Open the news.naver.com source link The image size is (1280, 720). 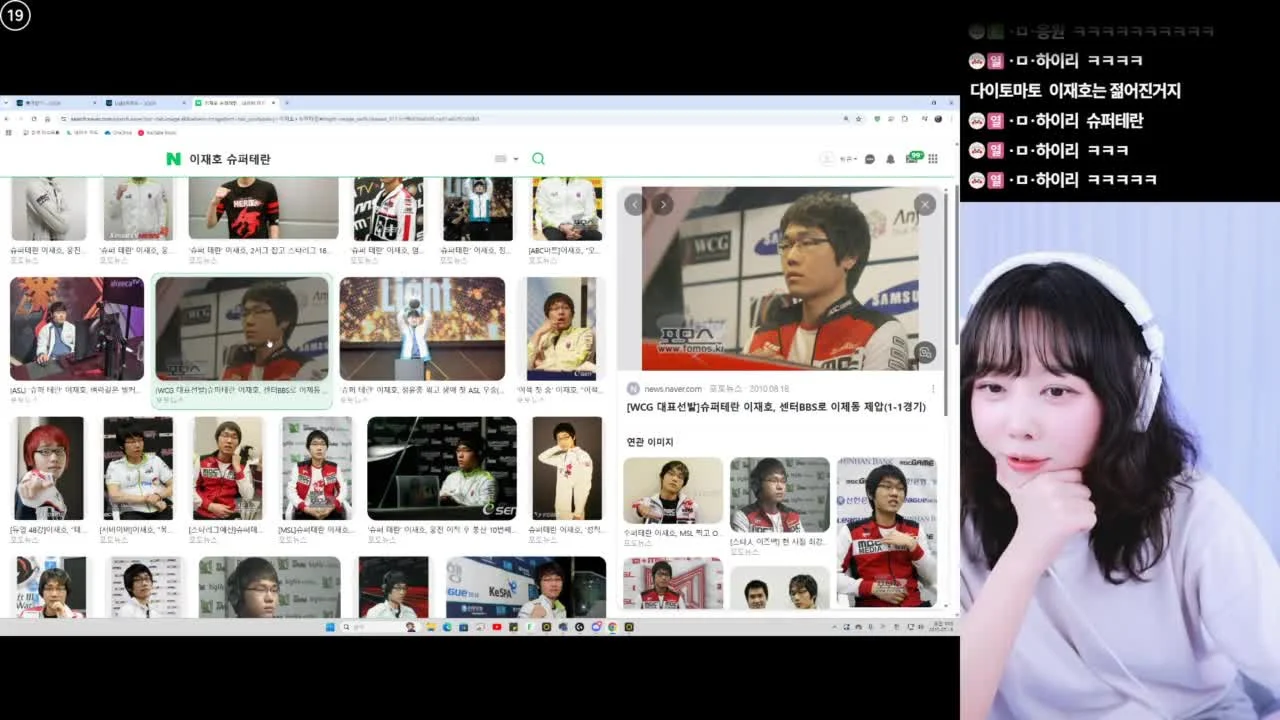(673, 388)
